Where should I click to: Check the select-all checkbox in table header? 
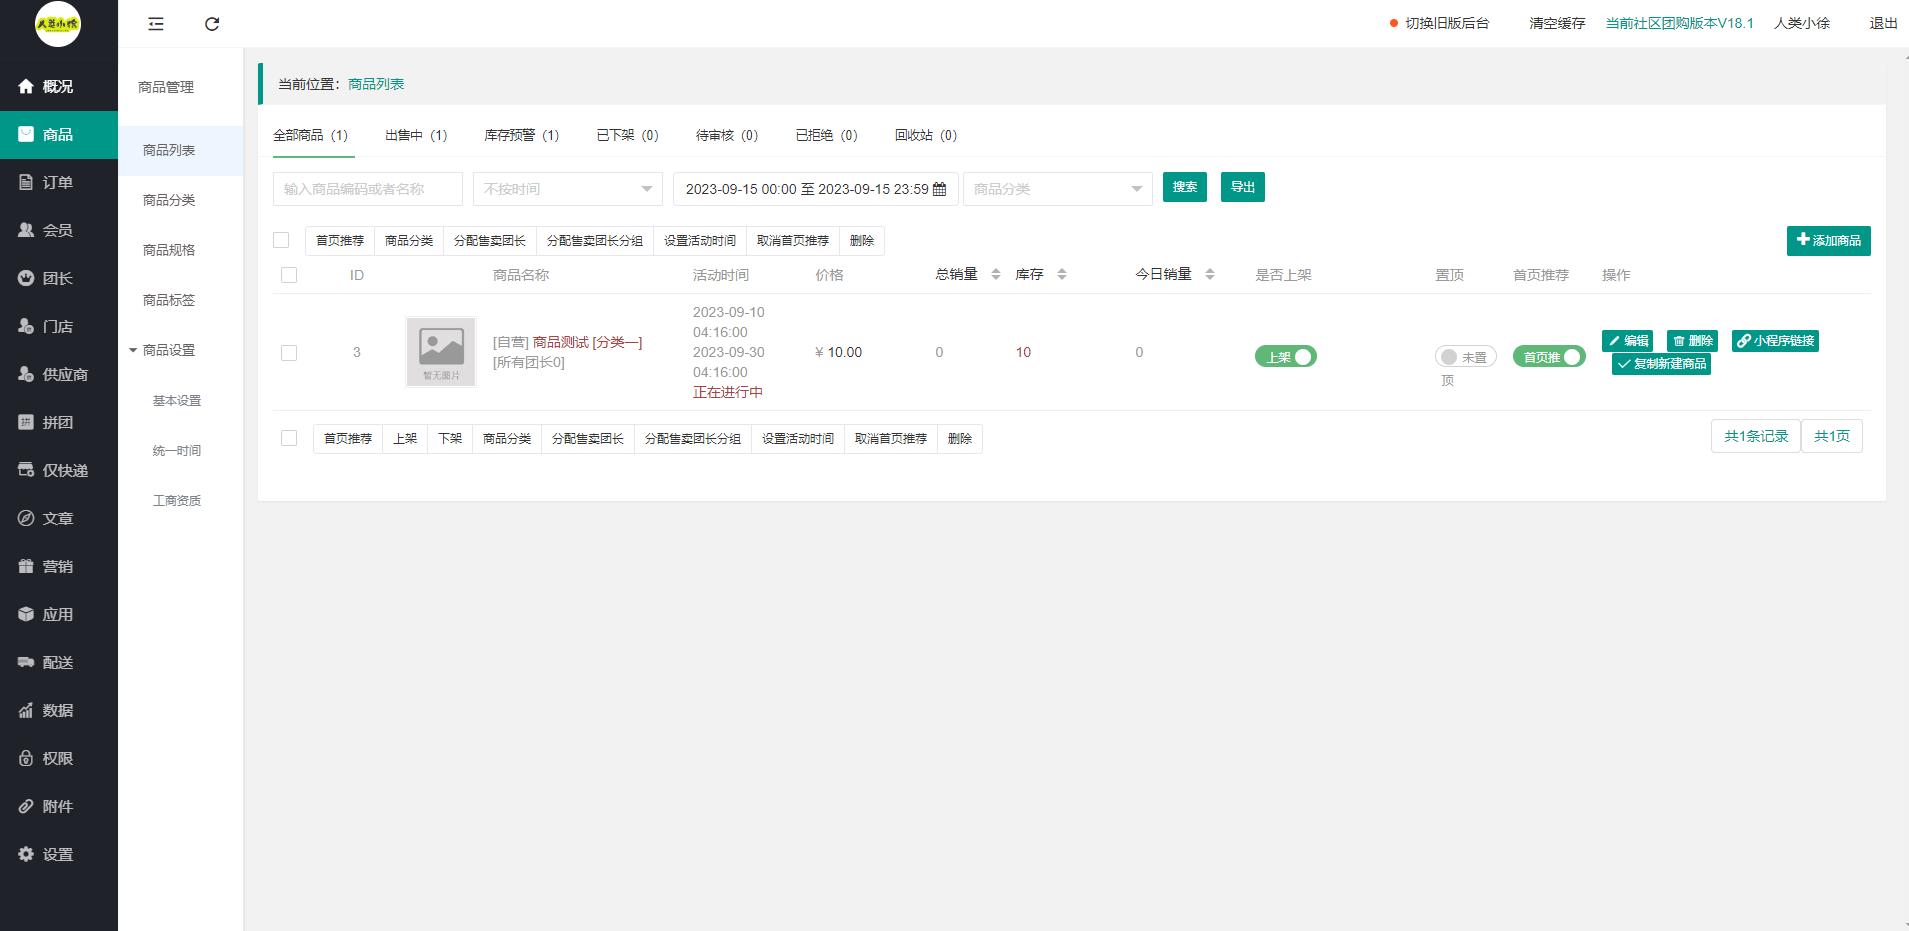click(289, 275)
